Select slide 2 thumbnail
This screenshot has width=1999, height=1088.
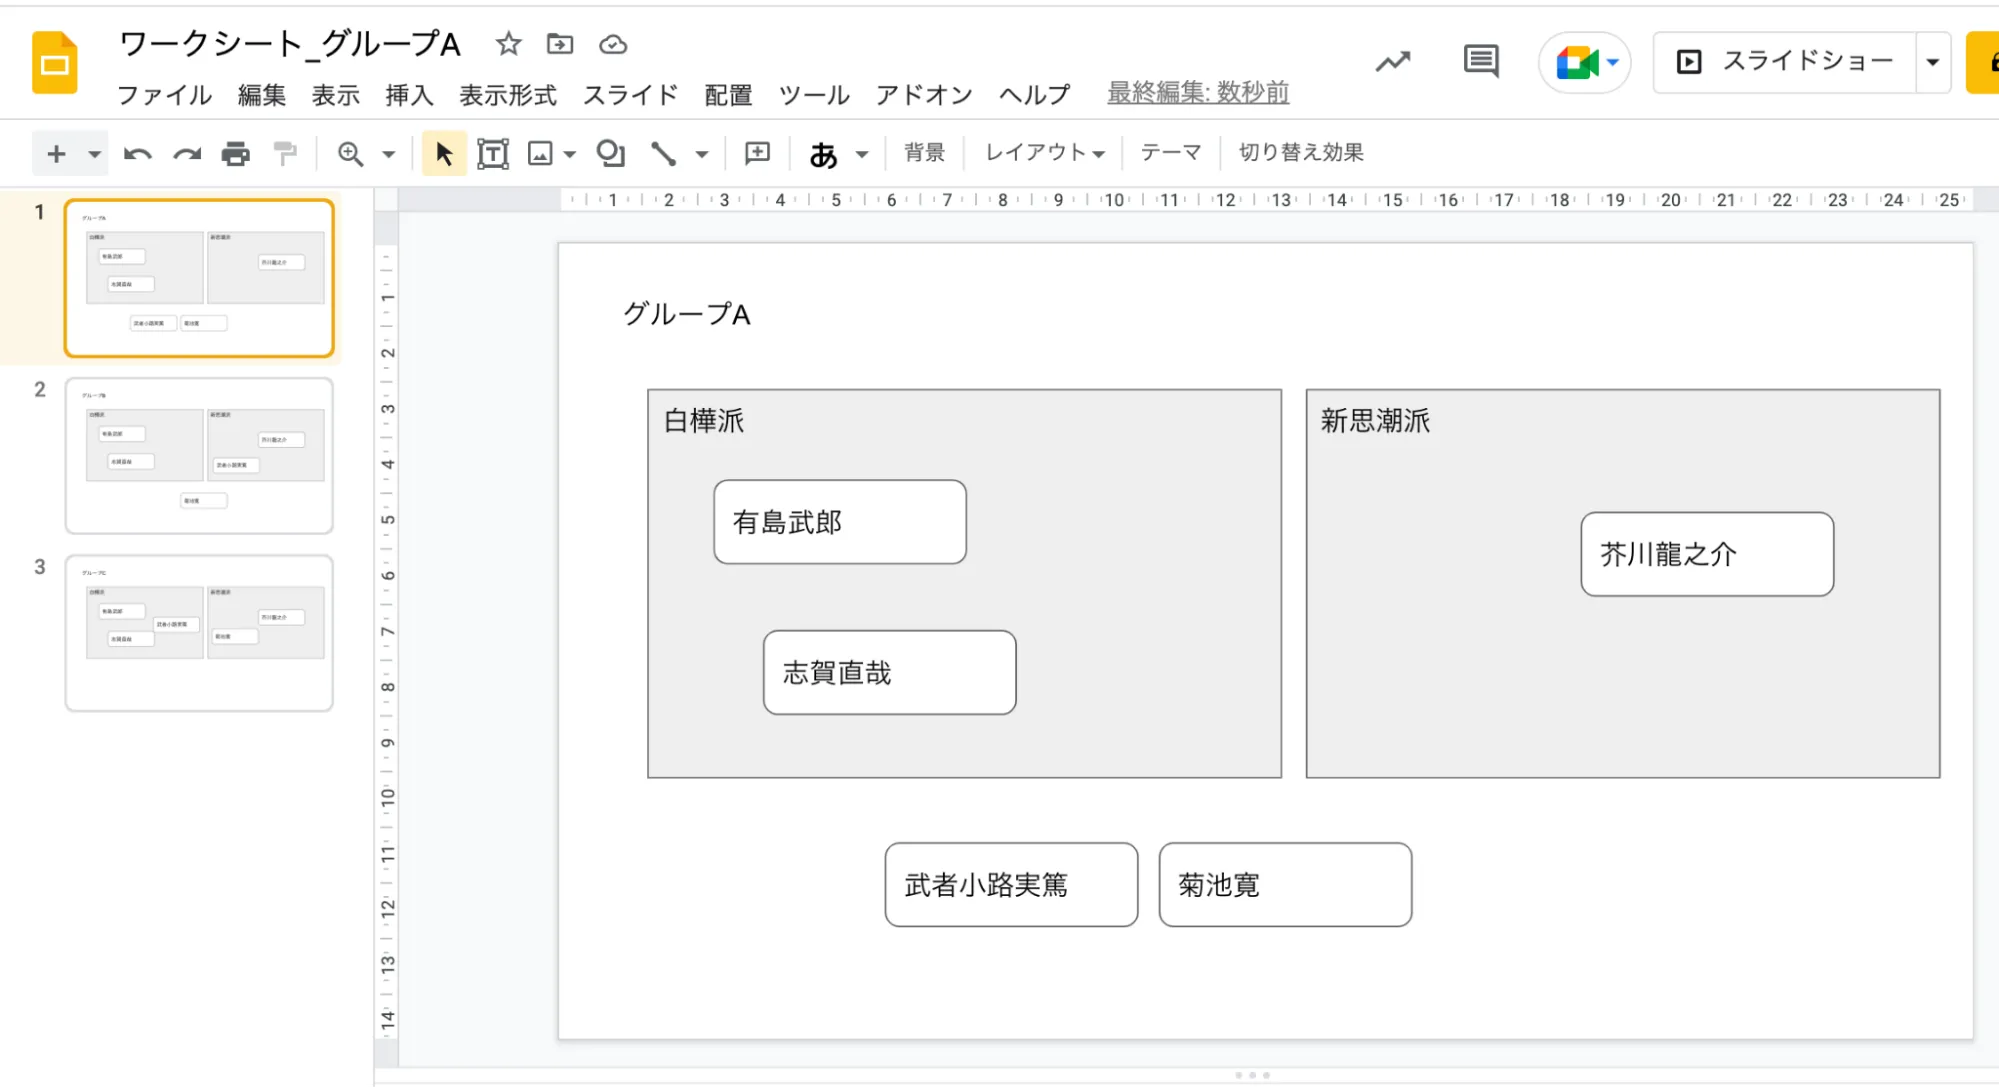click(x=199, y=456)
